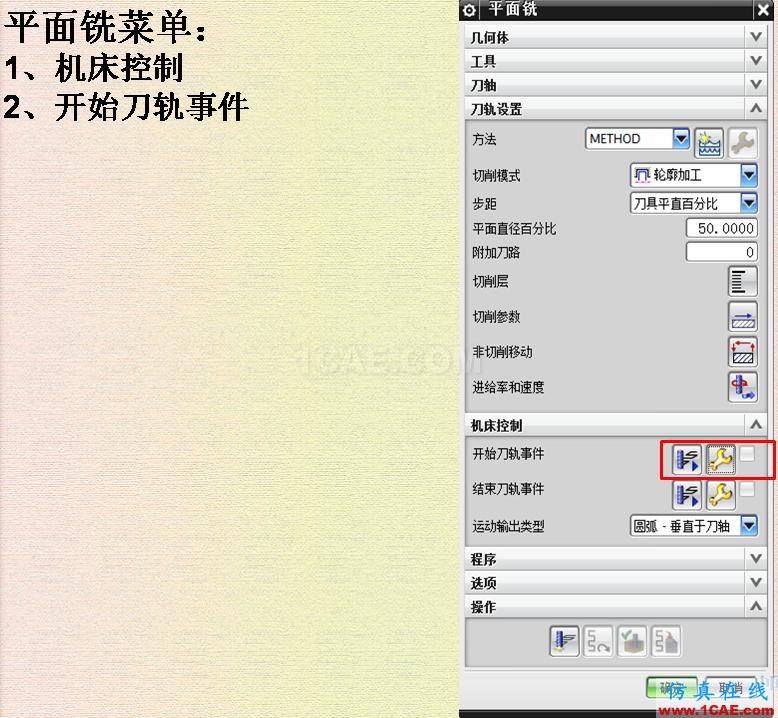Click the create new method icon
Screen dimensions: 778x718
pos(709,143)
